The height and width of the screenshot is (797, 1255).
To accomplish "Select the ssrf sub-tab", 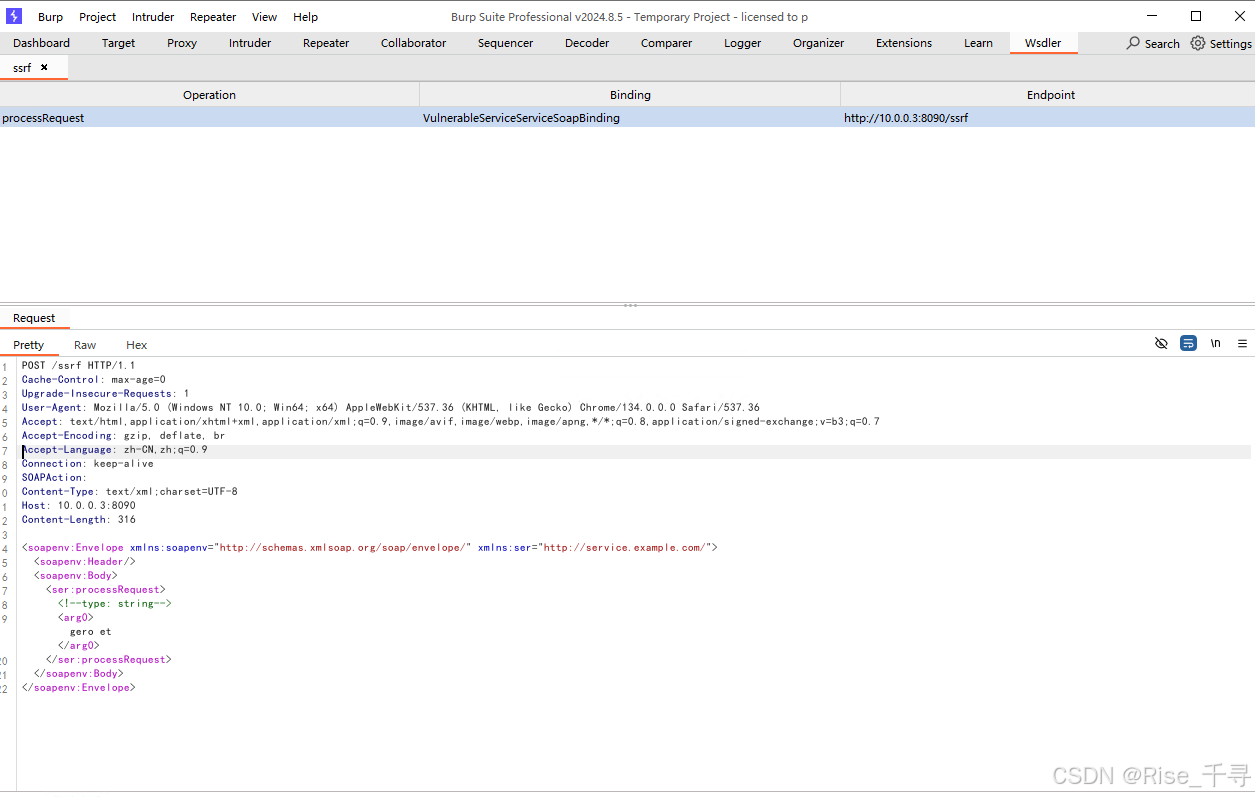I will tap(22, 67).
